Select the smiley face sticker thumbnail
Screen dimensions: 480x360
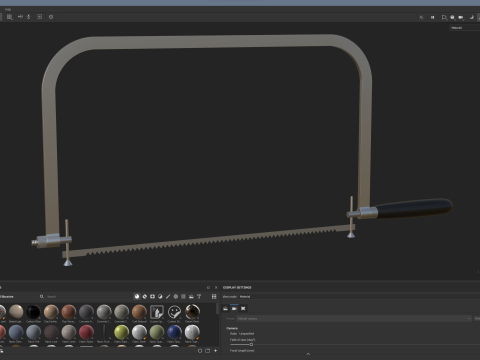tap(174, 312)
